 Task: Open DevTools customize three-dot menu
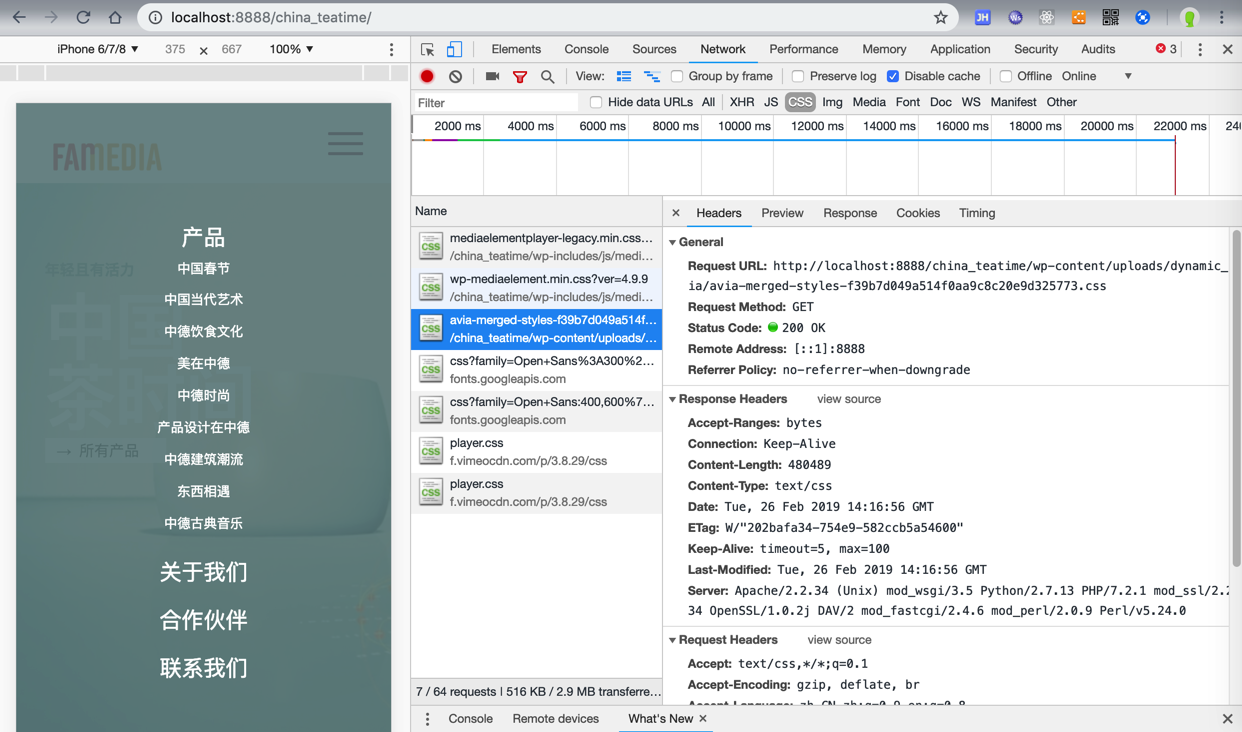point(1200,49)
